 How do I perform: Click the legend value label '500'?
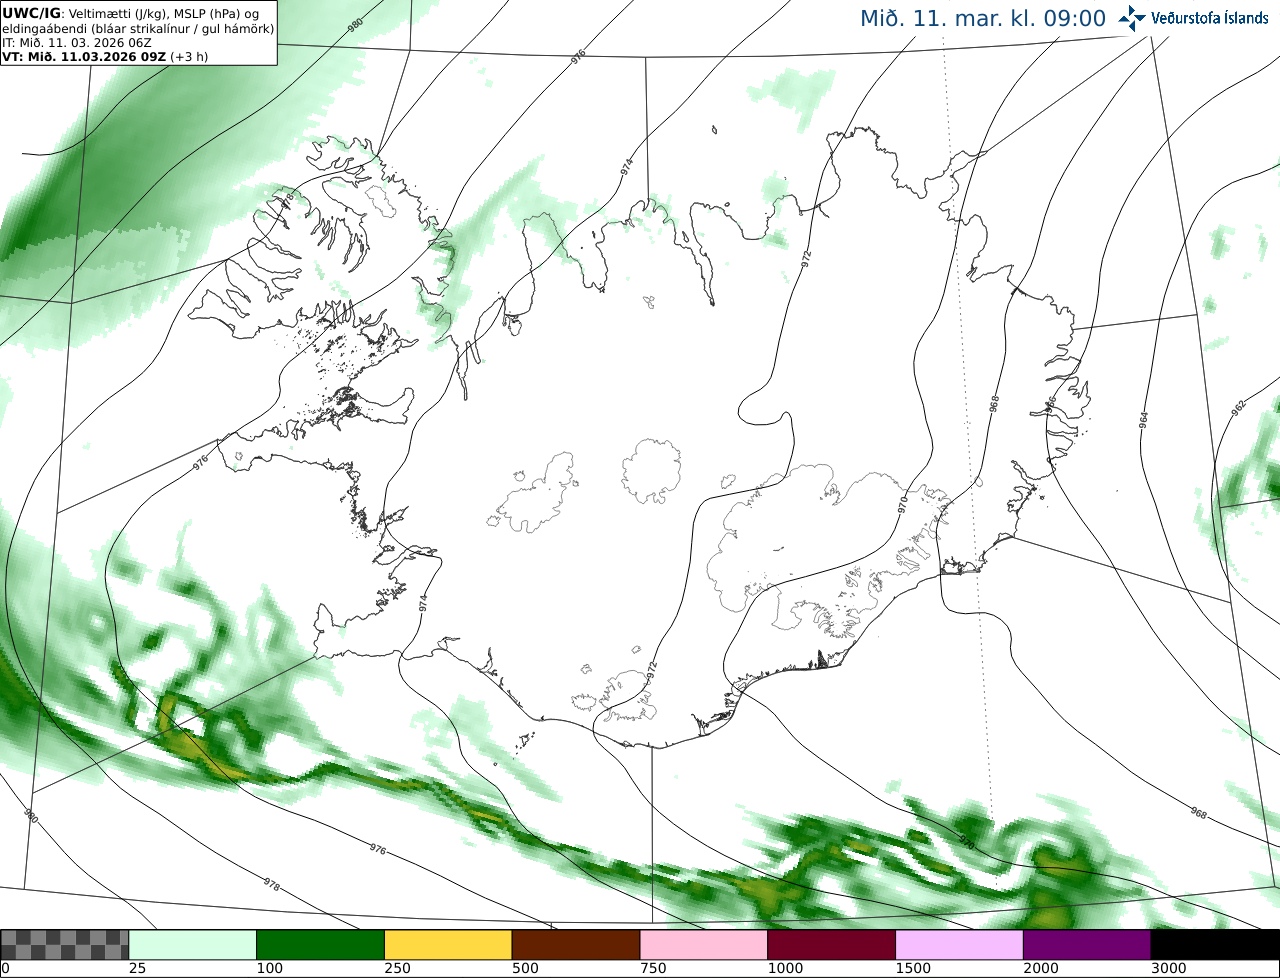point(525,969)
